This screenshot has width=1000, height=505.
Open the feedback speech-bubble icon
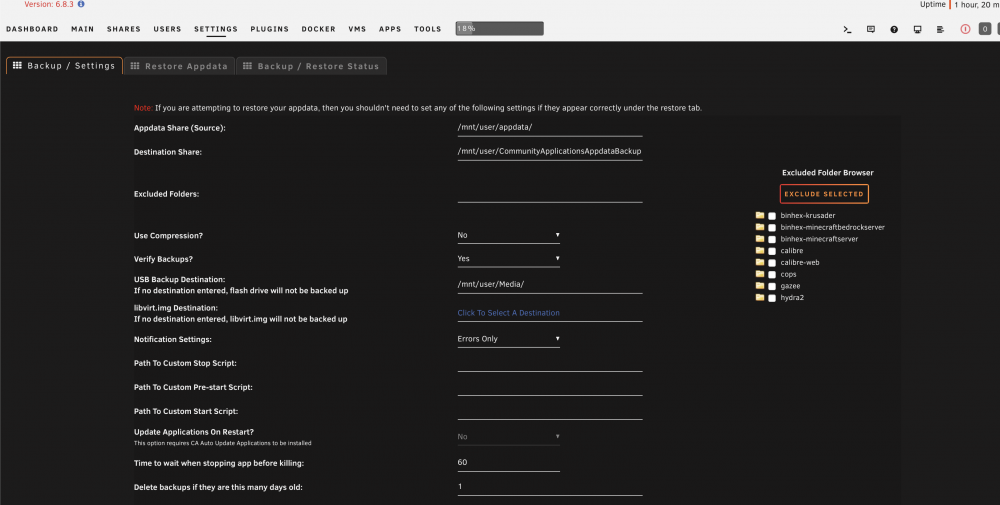pyautogui.click(x=871, y=29)
